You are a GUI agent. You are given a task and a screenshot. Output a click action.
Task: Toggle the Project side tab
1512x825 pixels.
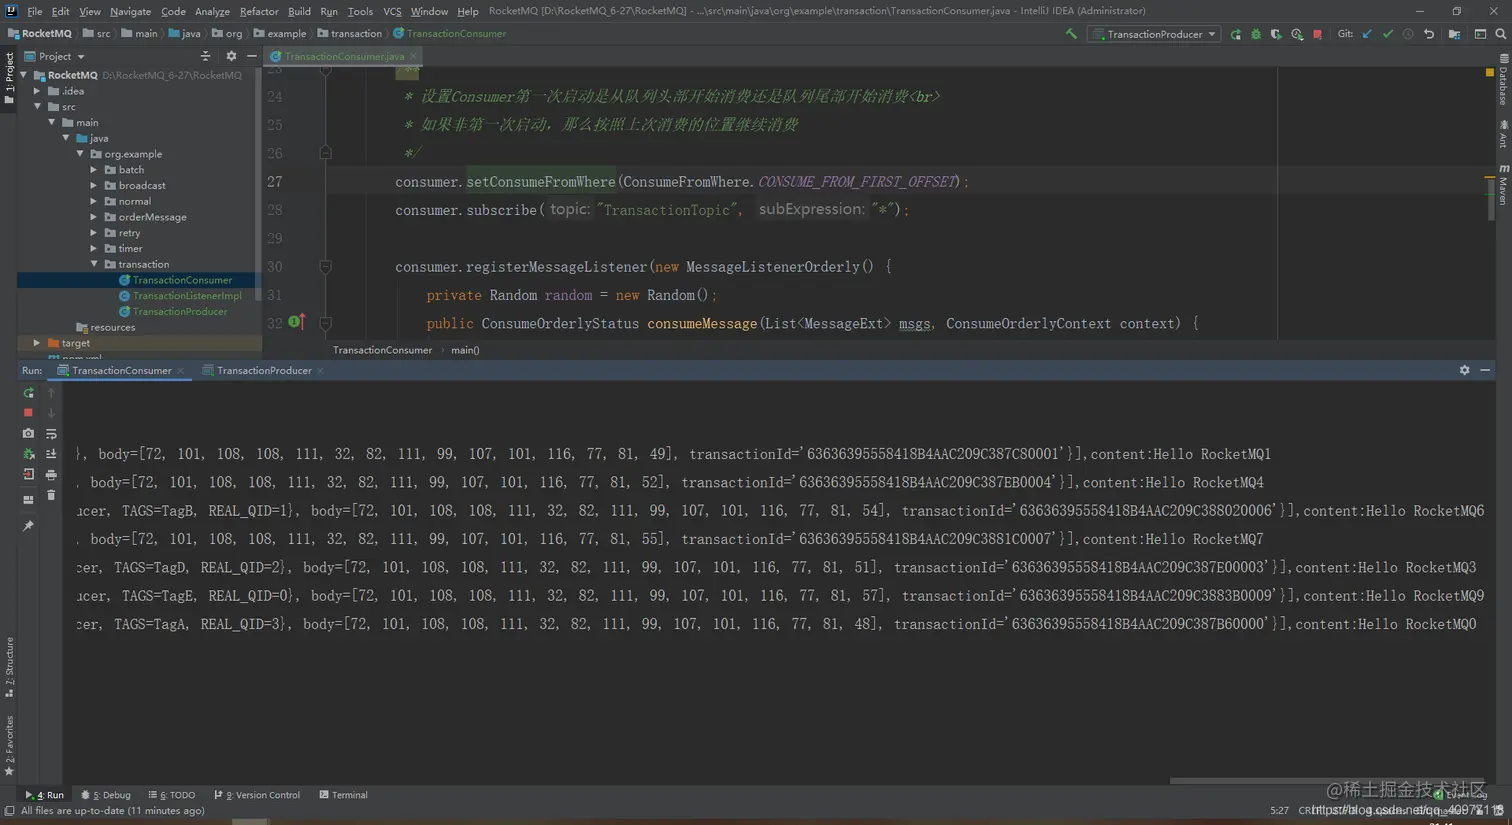pos(9,79)
